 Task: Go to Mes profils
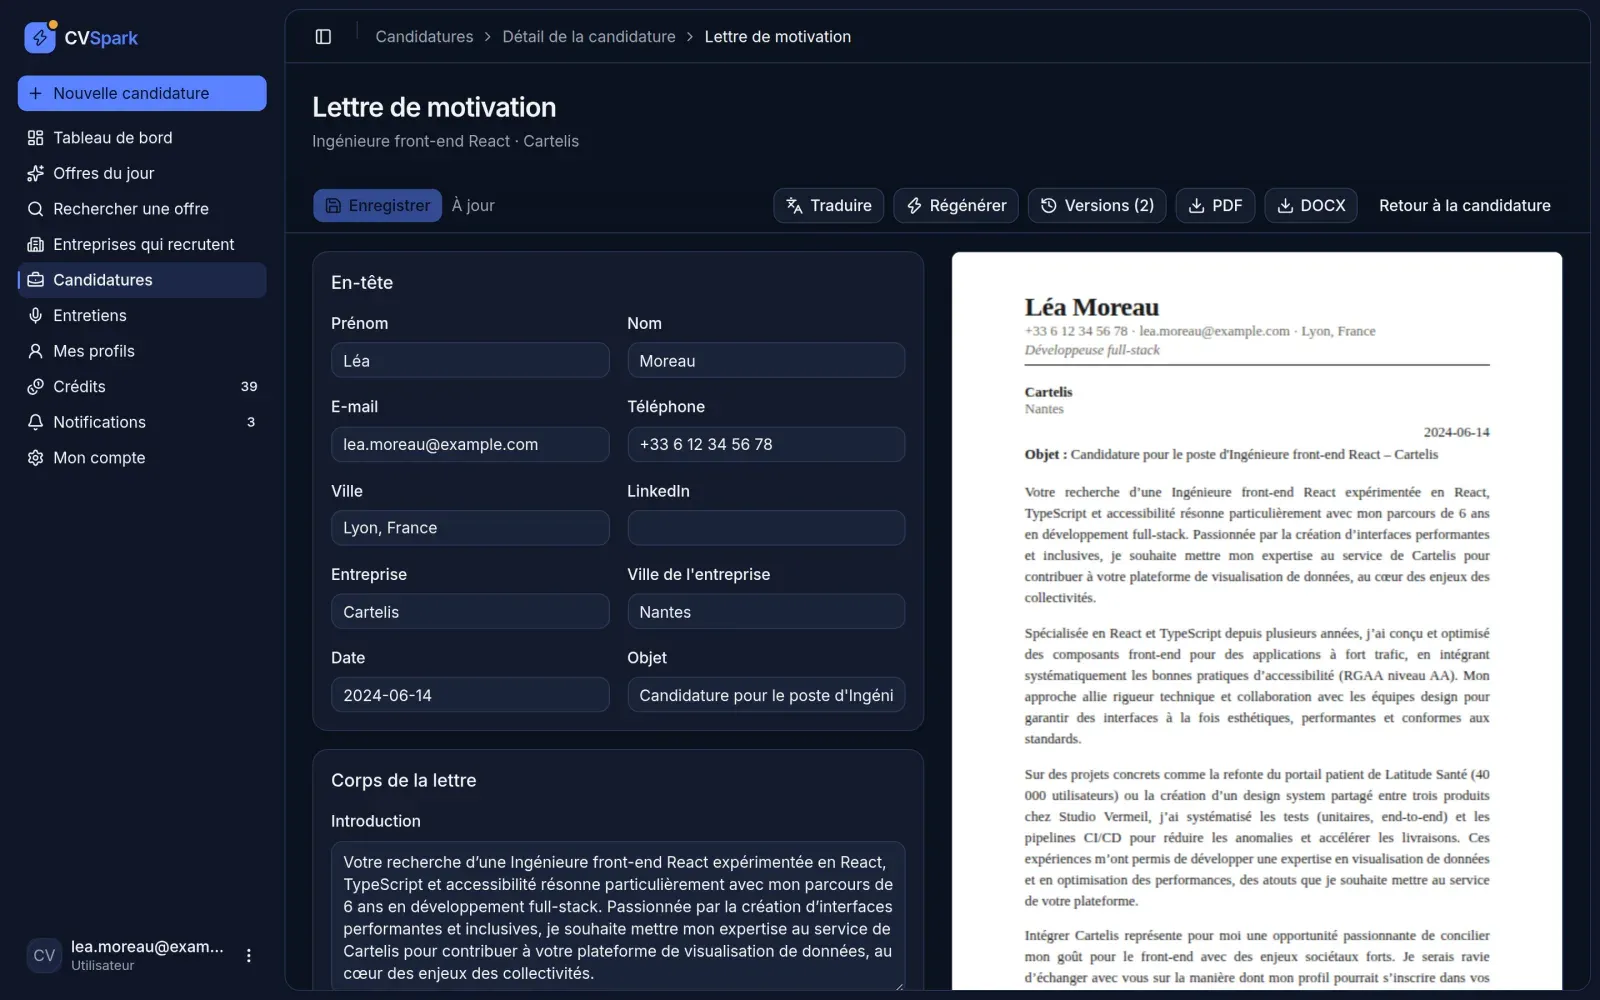[x=142, y=351]
